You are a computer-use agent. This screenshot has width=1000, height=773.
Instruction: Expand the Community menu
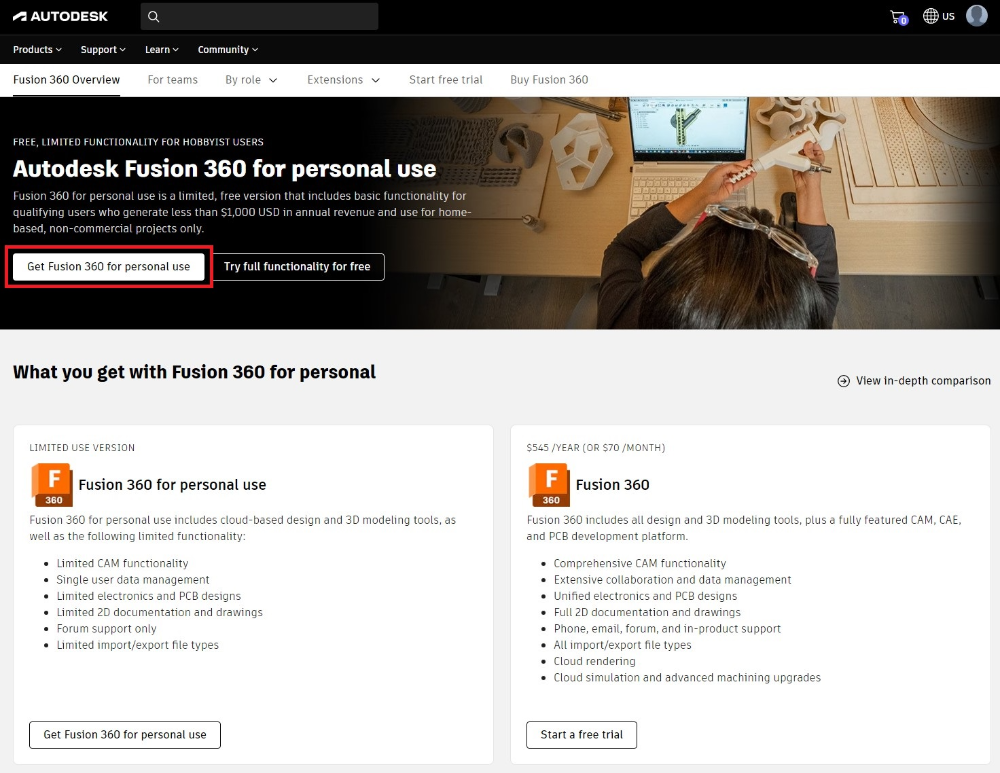click(x=228, y=50)
